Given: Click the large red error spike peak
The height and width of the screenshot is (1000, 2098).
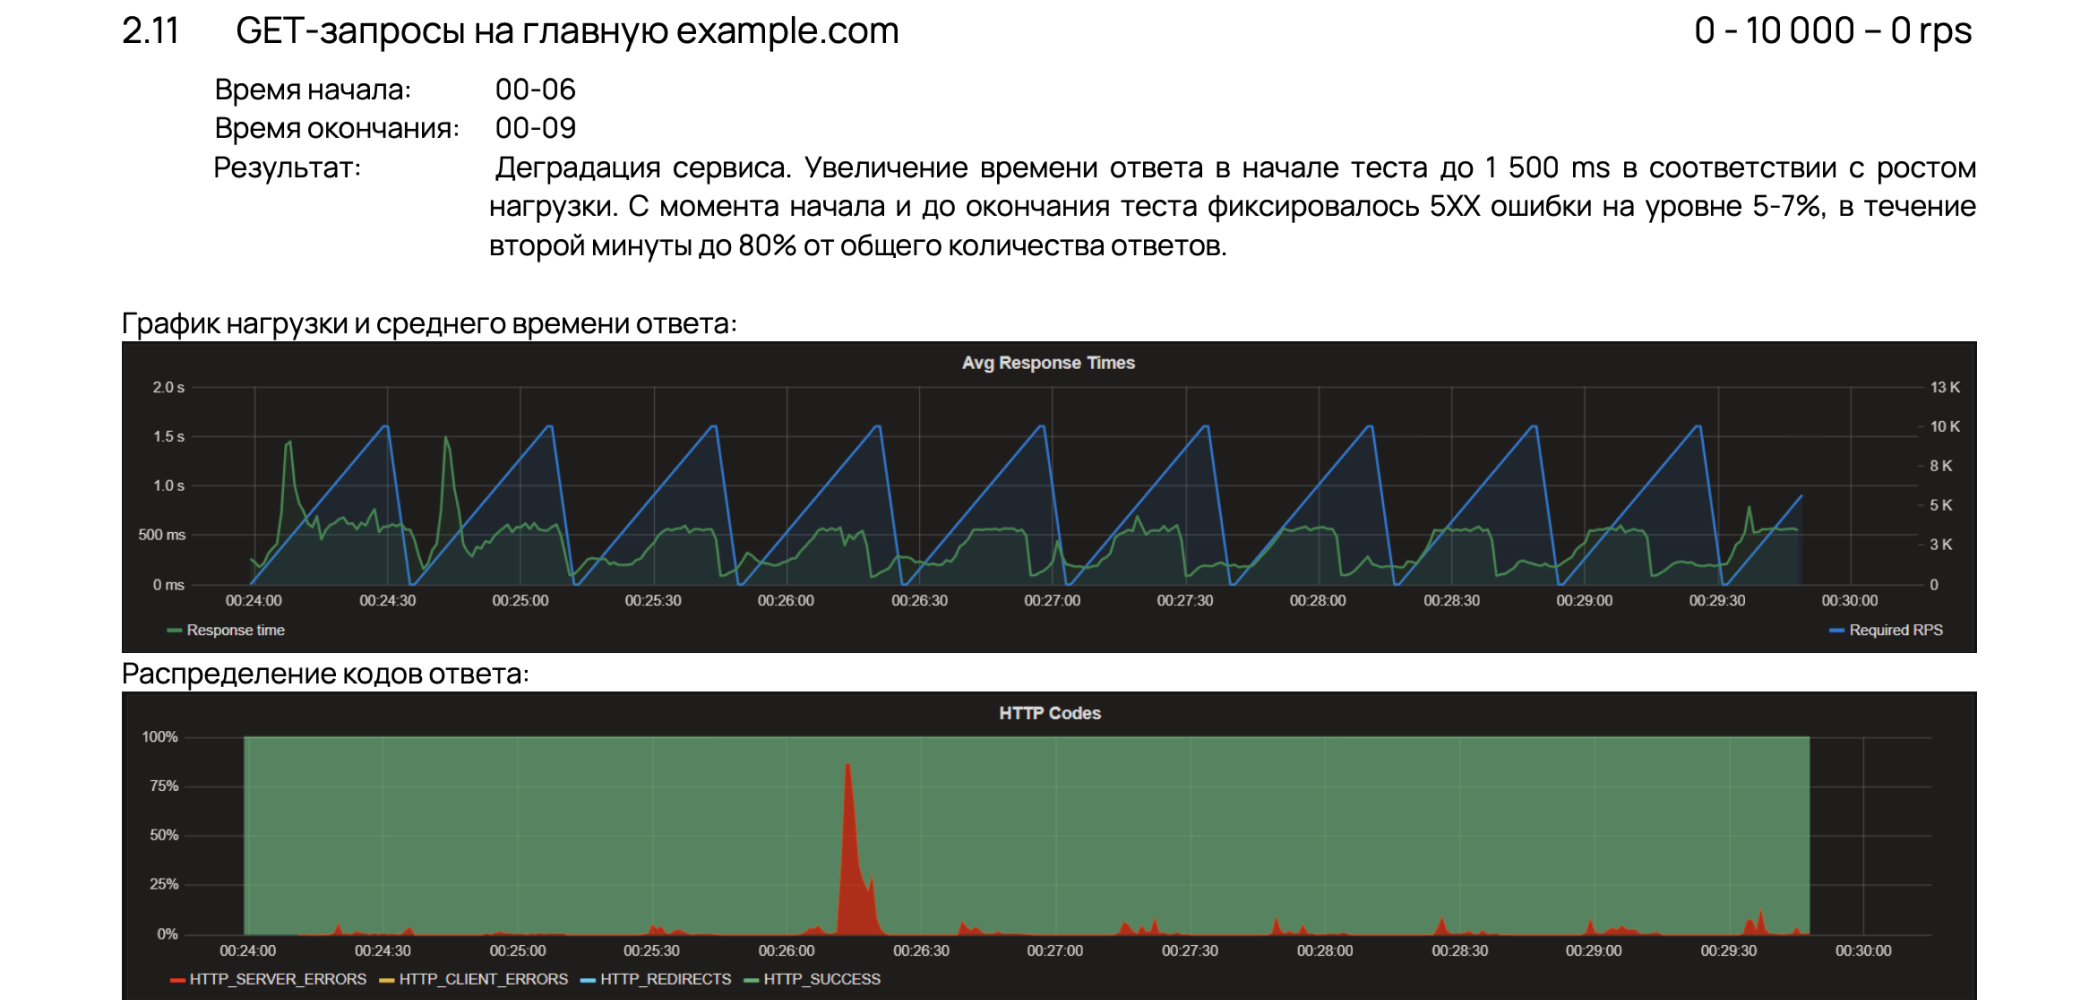Looking at the screenshot, I should pyautogui.click(x=848, y=768).
